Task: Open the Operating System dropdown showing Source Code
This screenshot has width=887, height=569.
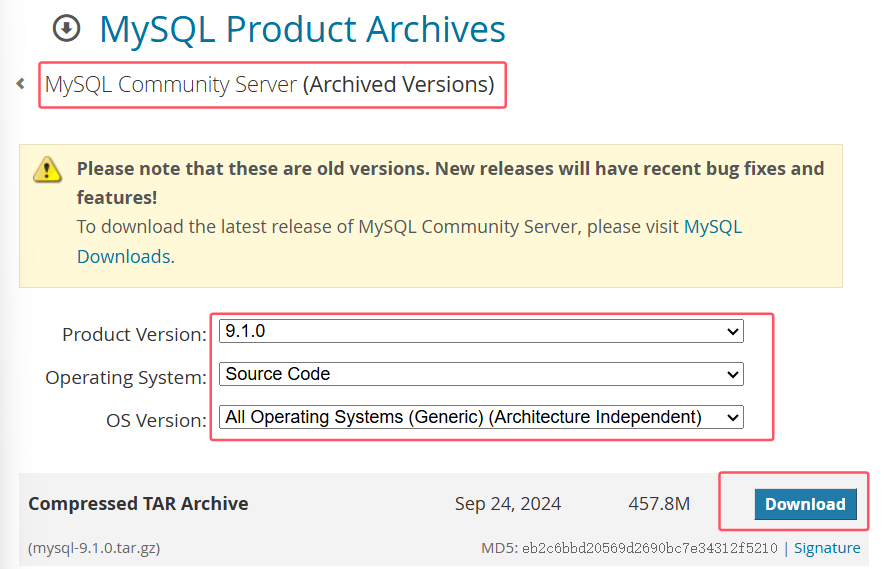Action: (x=481, y=374)
